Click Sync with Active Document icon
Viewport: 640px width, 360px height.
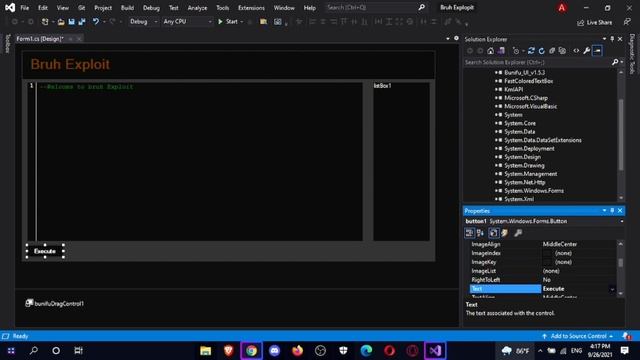point(531,51)
